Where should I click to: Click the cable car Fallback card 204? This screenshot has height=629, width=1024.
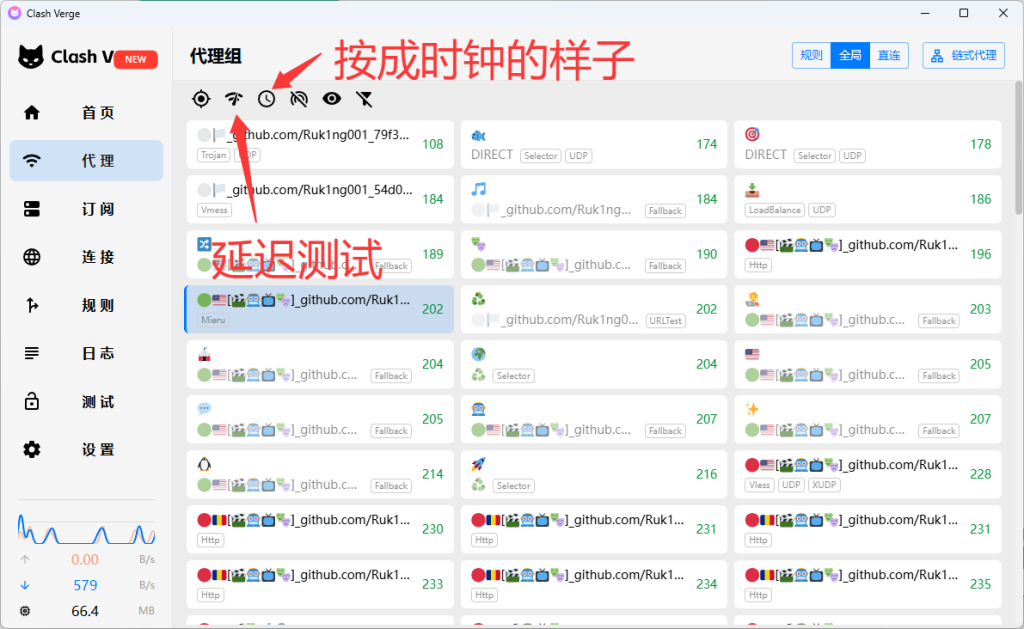tap(319, 364)
